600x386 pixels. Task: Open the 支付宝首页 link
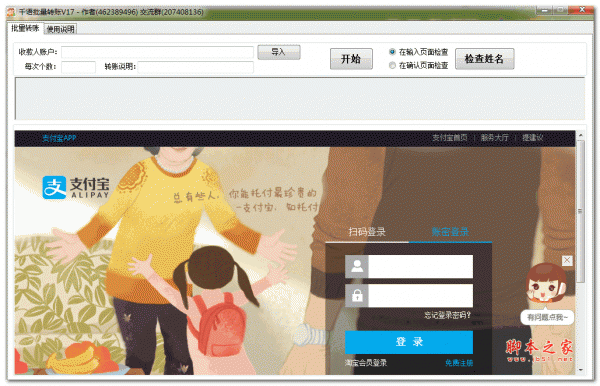pyautogui.click(x=450, y=138)
